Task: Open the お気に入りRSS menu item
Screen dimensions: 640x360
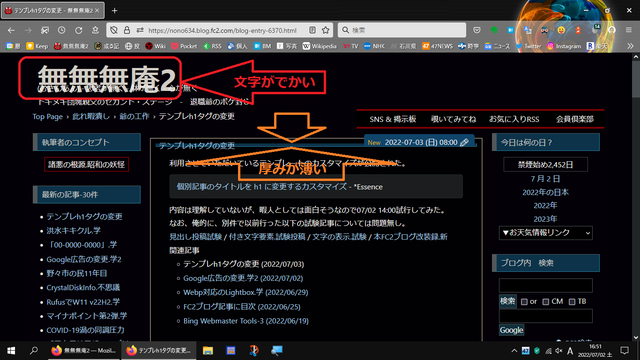Action: click(x=514, y=119)
